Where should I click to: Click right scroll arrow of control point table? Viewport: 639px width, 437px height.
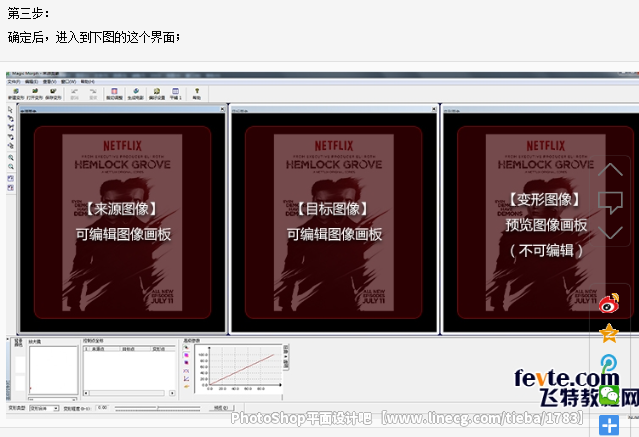[x=172, y=393]
